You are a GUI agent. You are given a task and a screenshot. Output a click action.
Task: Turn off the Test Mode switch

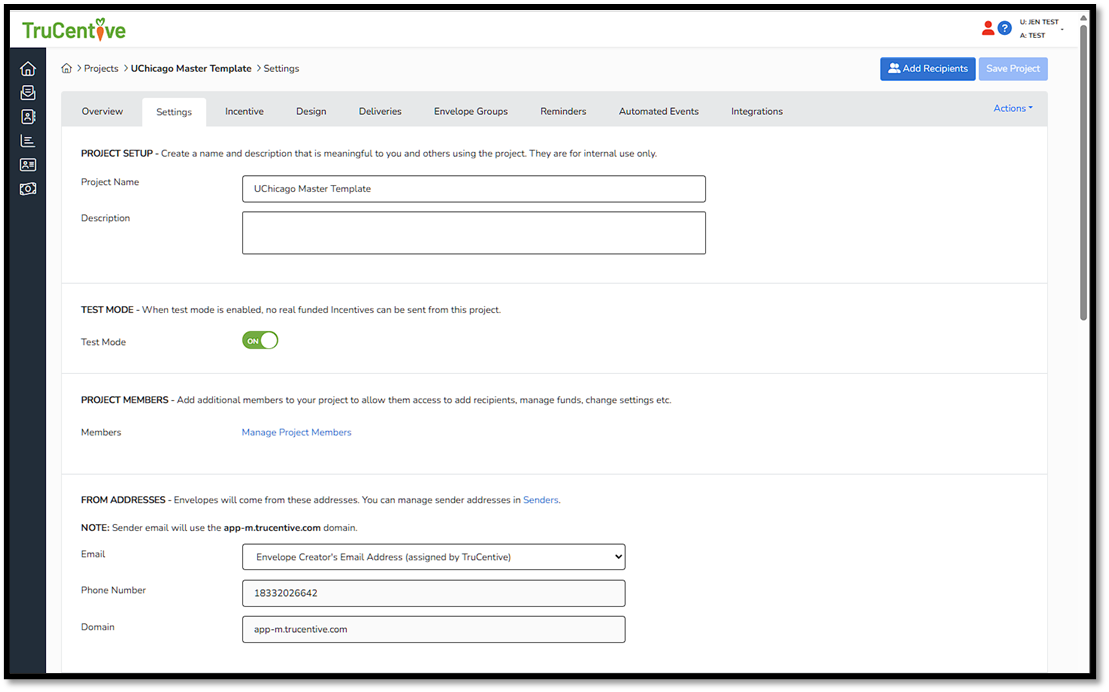point(260,341)
